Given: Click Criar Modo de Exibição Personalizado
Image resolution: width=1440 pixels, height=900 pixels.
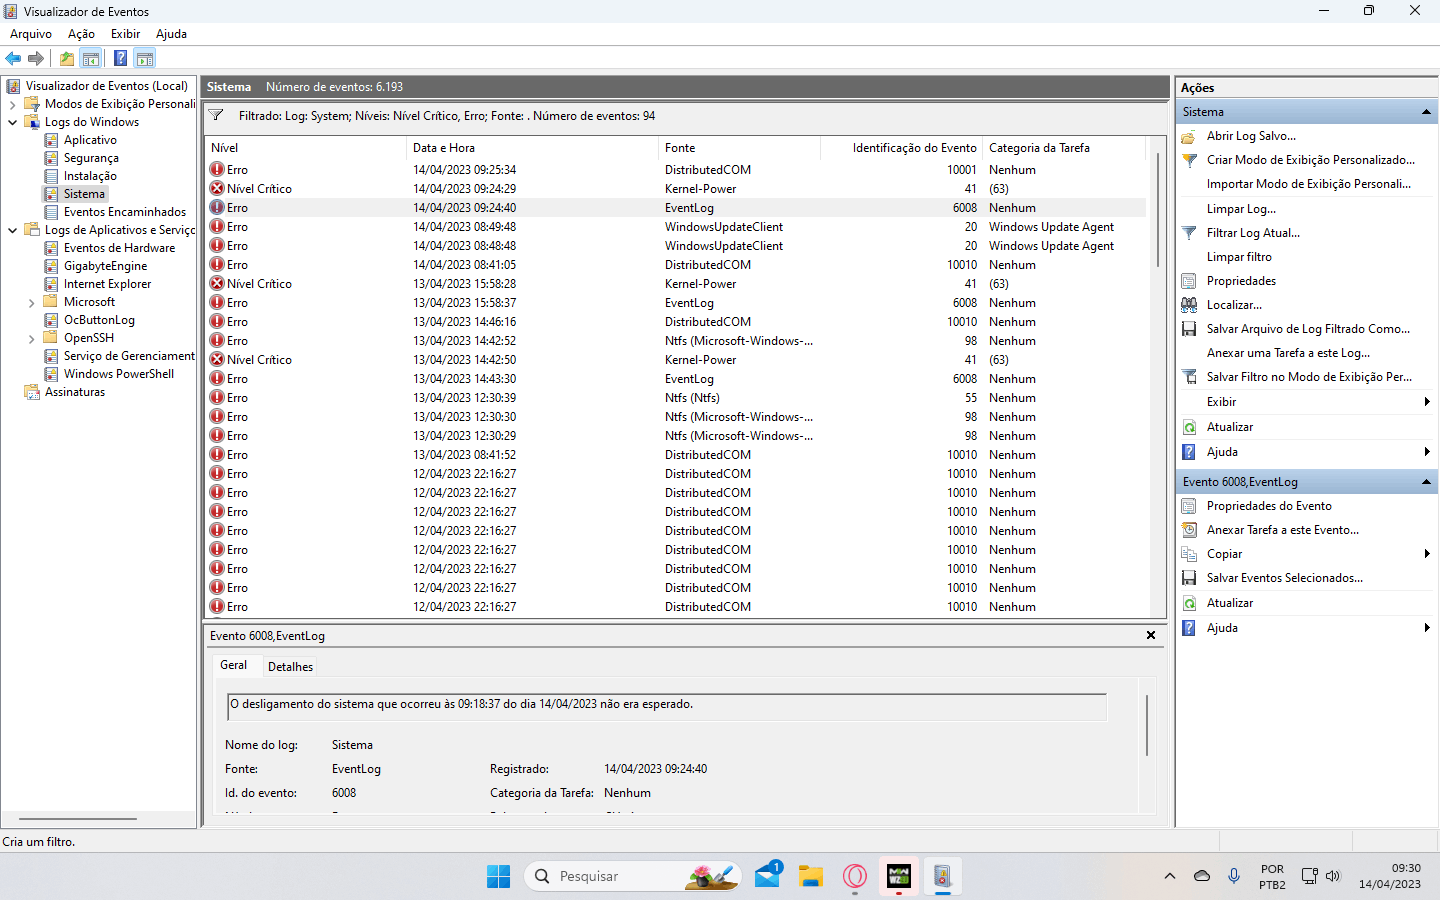Looking at the screenshot, I should click(x=1310, y=160).
